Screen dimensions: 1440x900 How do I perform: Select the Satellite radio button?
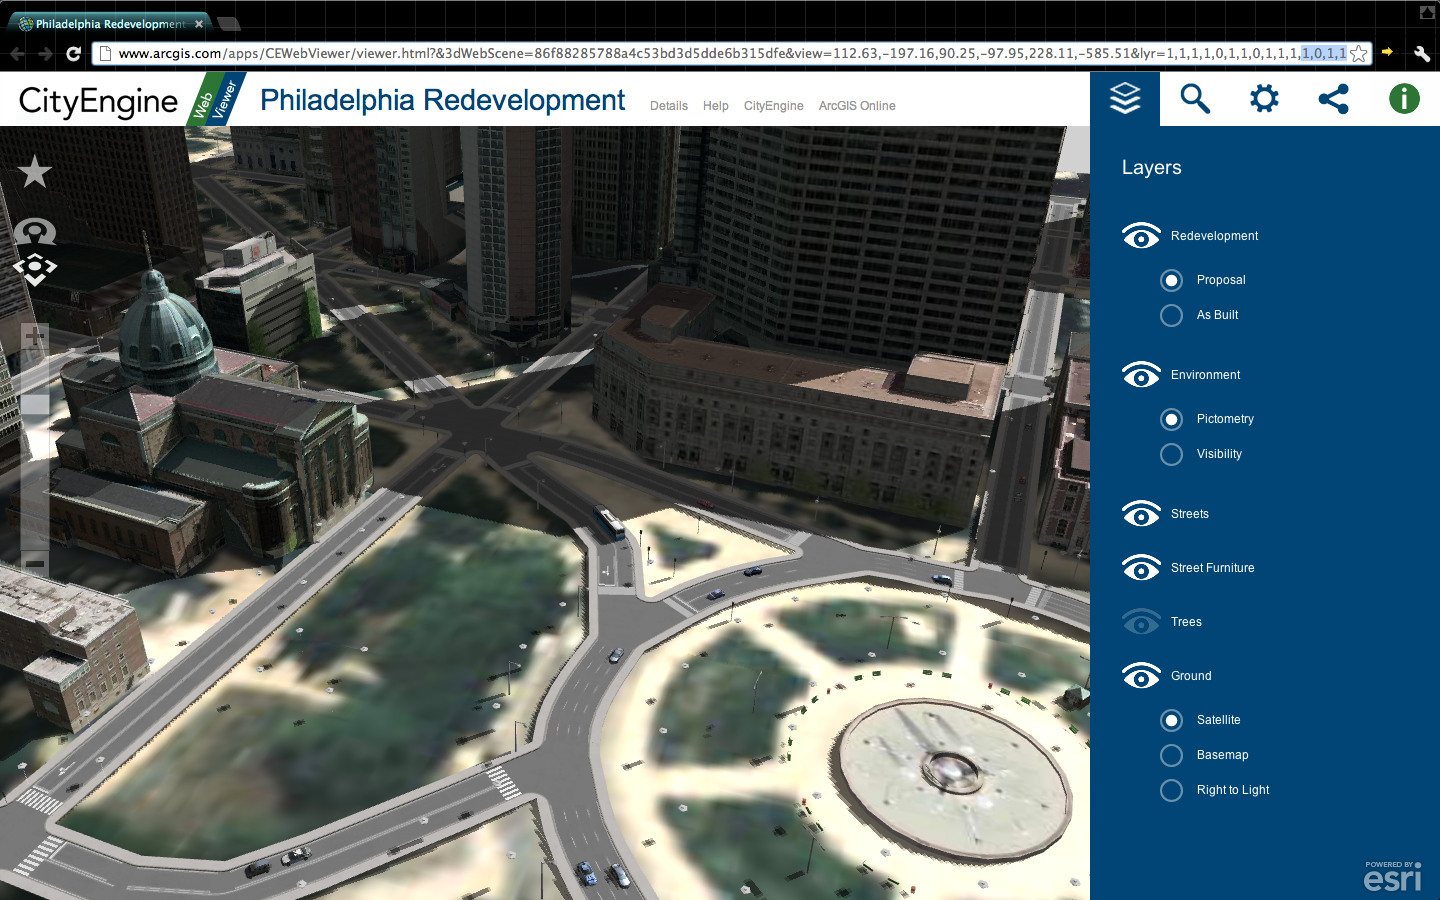pyautogui.click(x=1171, y=720)
